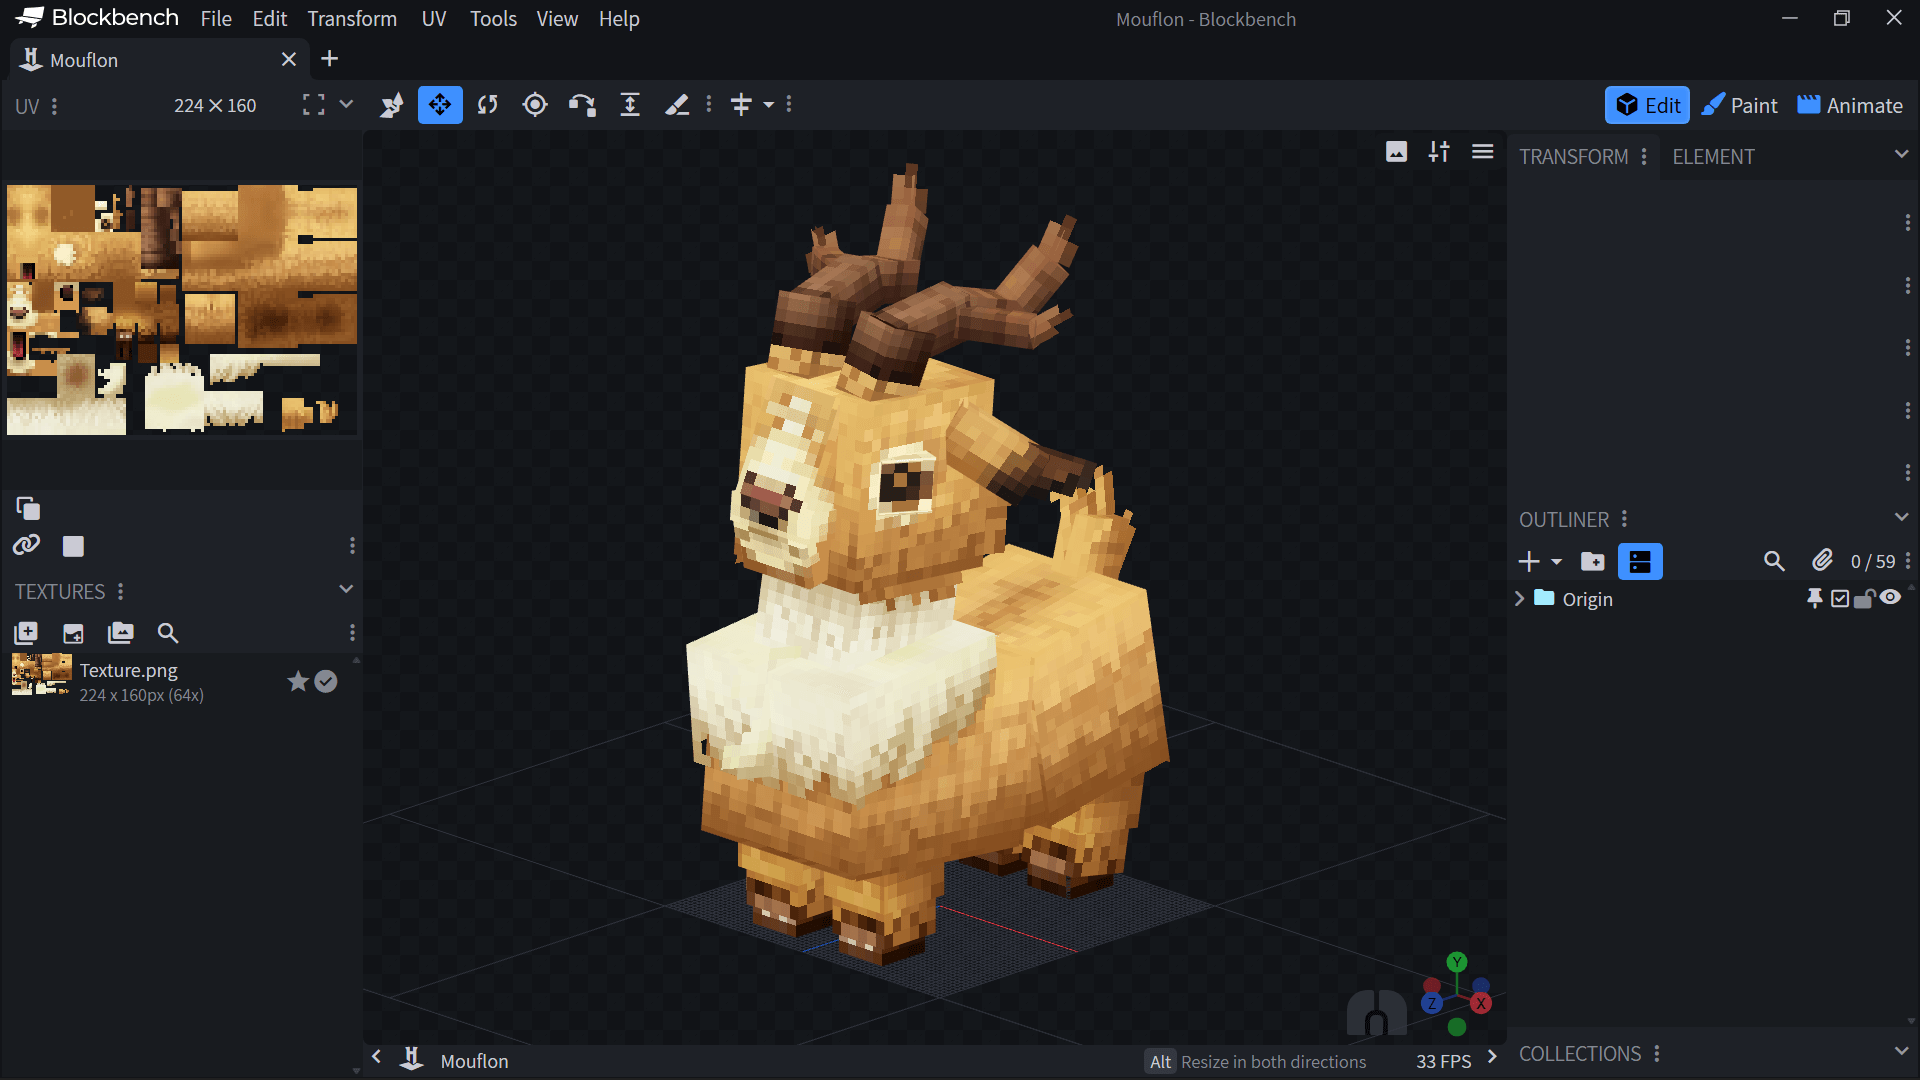The width and height of the screenshot is (1920, 1080).
Task: Toggle lock on Origin group
Action: (1864, 599)
